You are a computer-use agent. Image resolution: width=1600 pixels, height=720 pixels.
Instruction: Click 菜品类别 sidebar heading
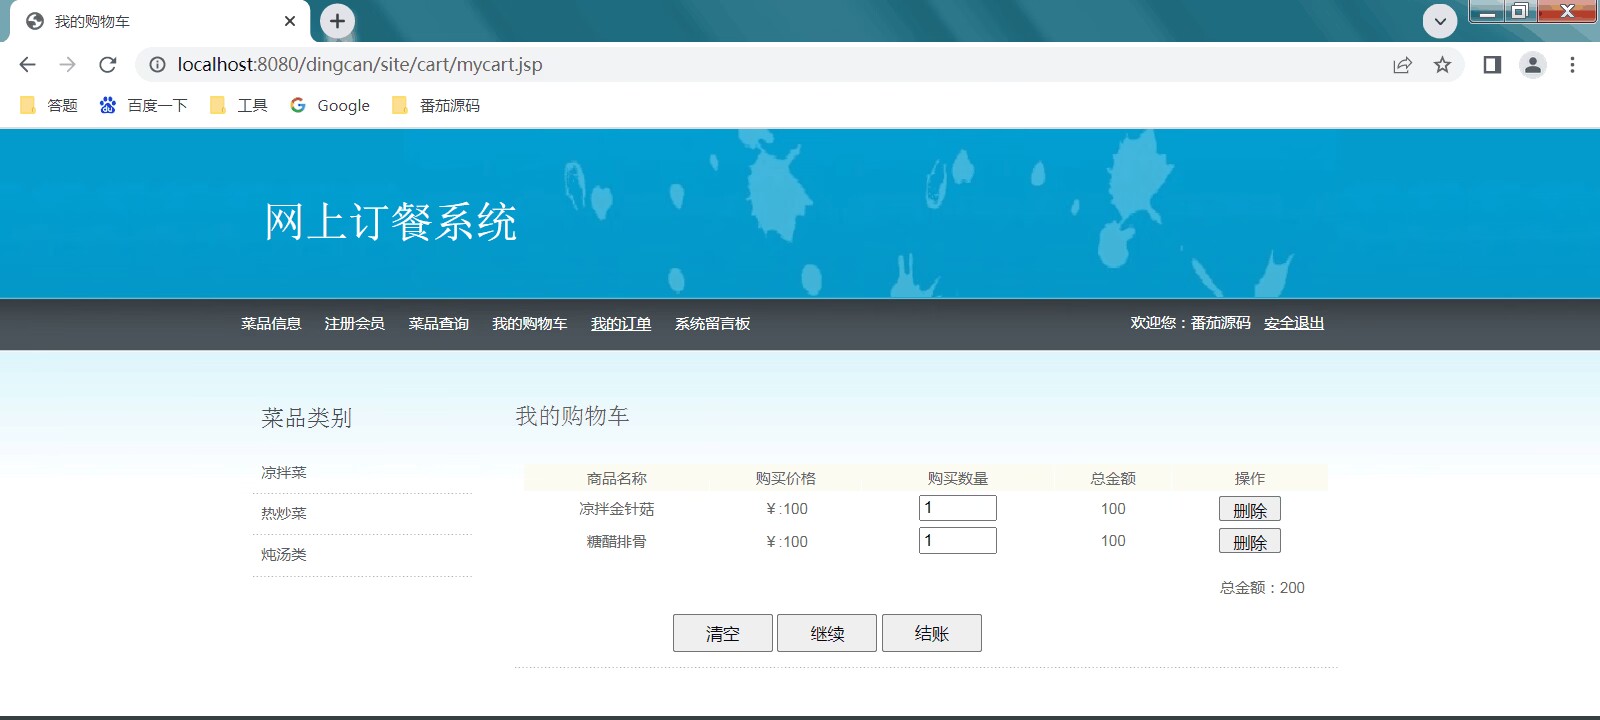307,418
